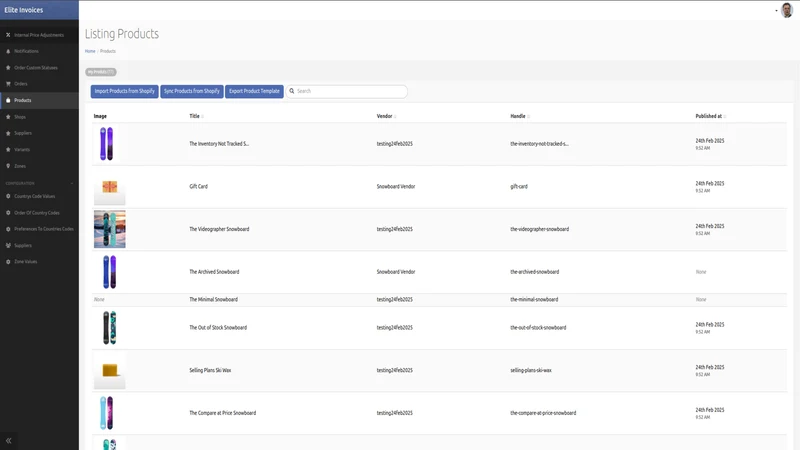The image size is (800, 450).
Task: Click Import Products from Shopify button
Action: [x=124, y=91]
